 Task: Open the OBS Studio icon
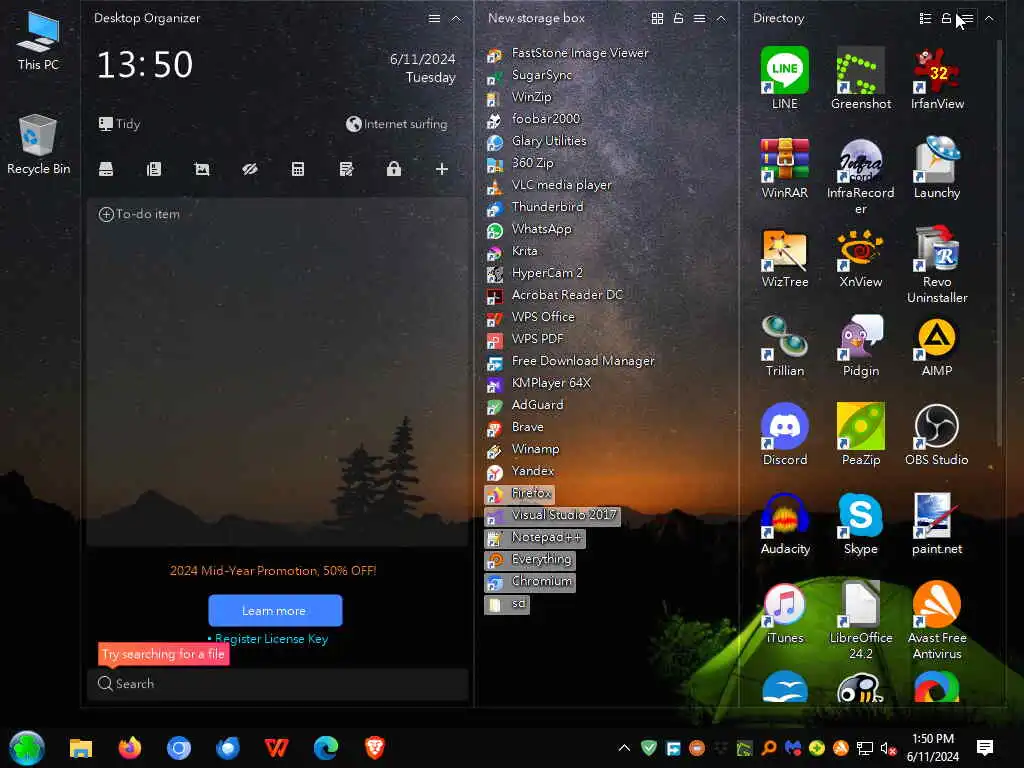click(937, 435)
